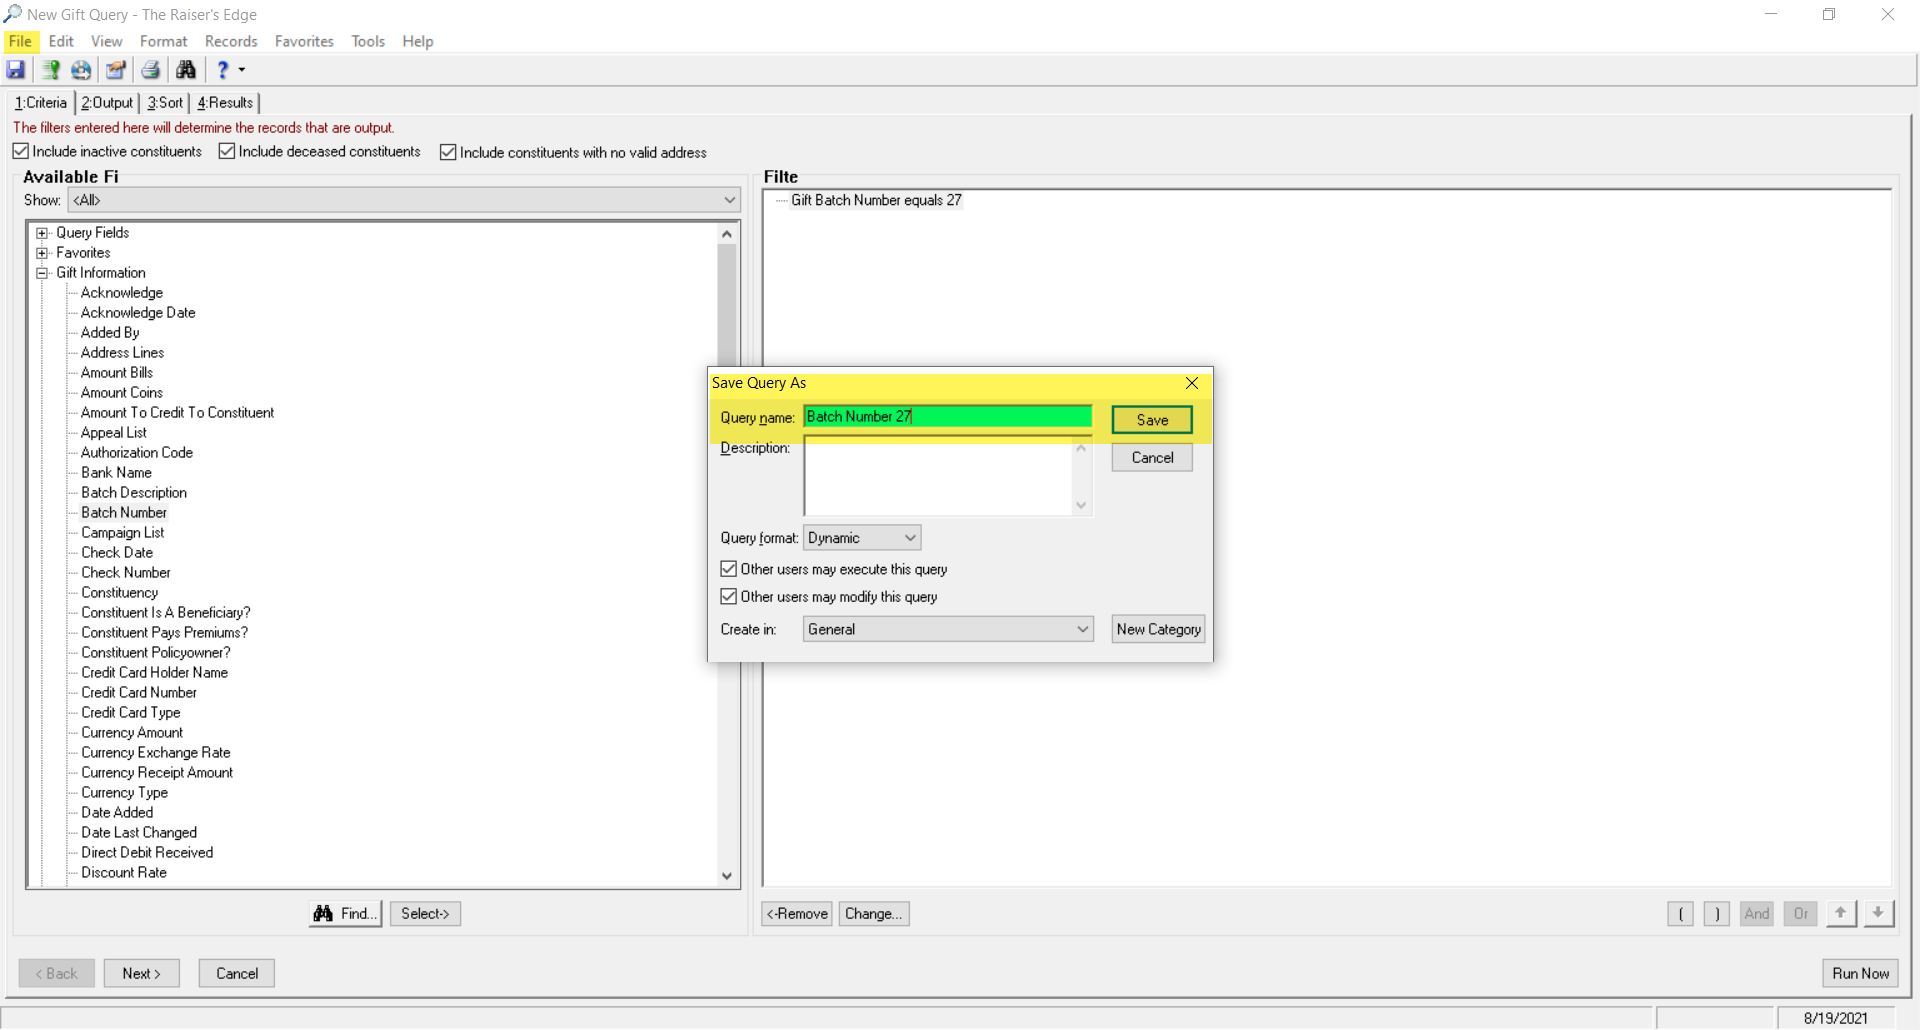Click the Run Now button

[x=1860, y=973]
